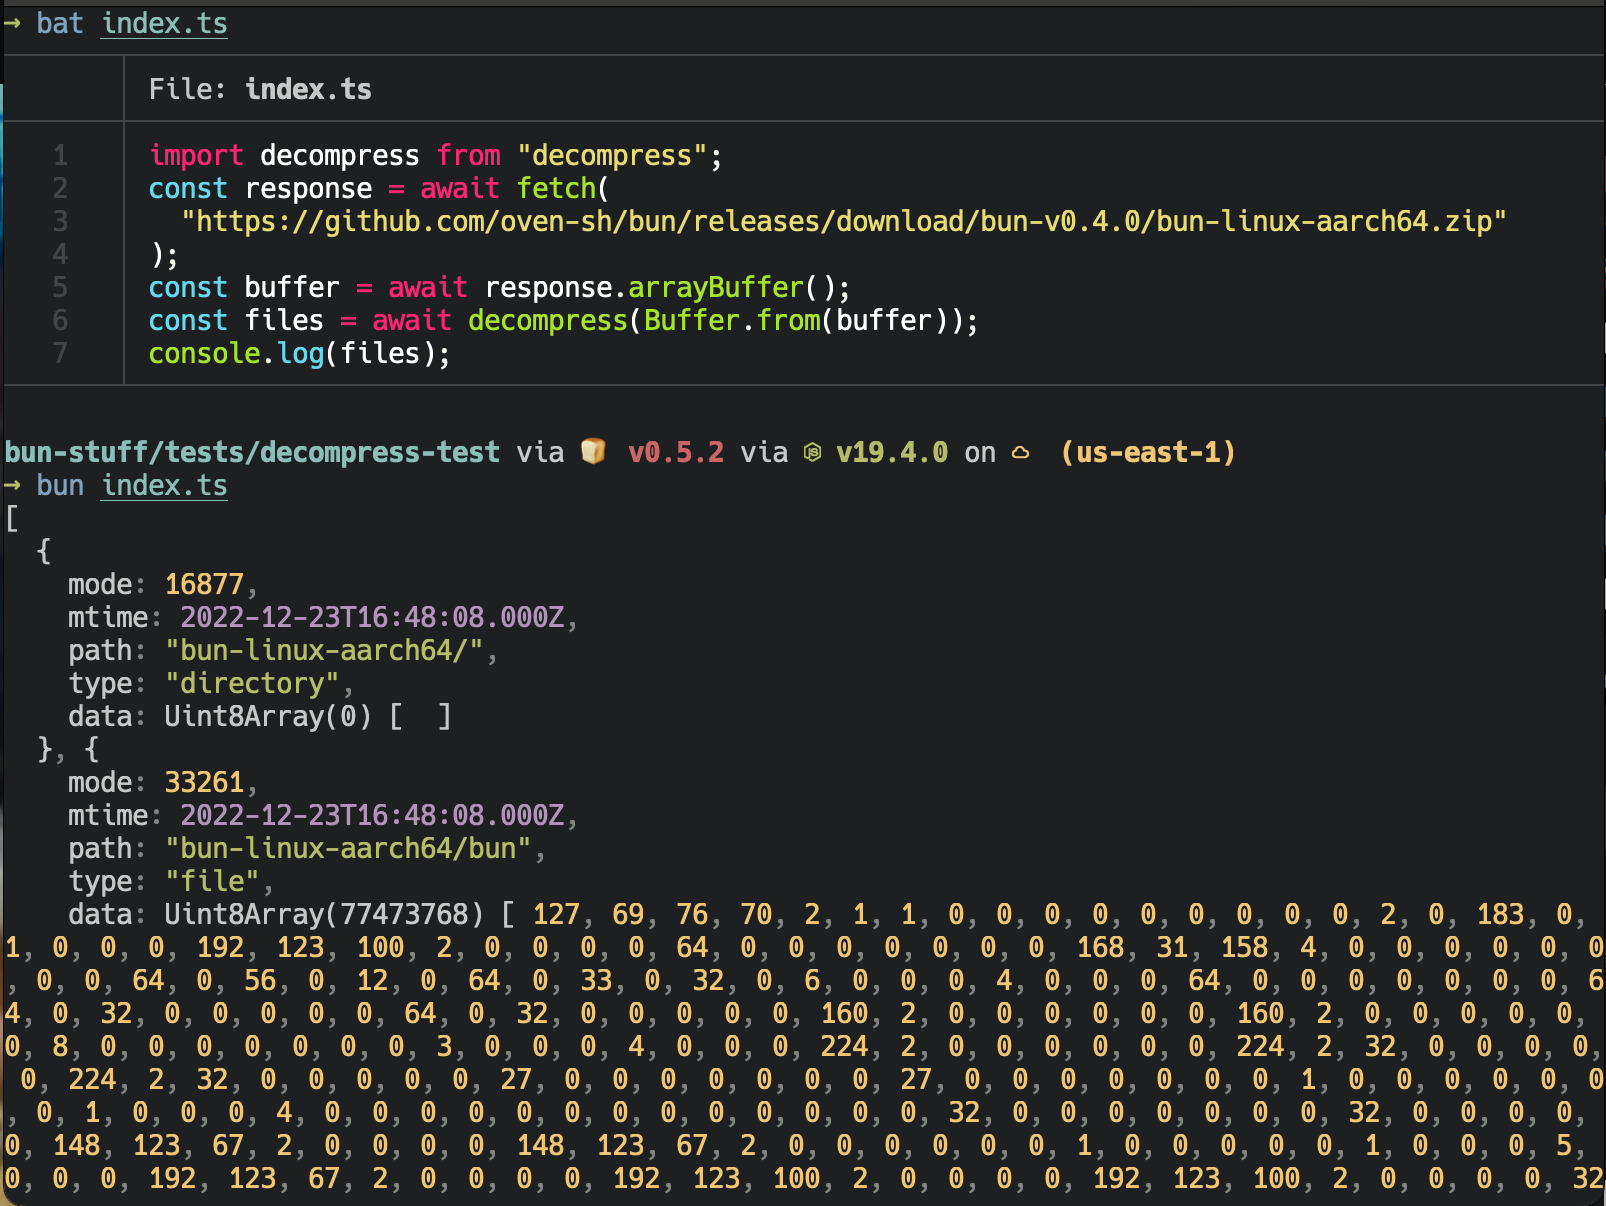Click 'fetch(' on line 2
This screenshot has width=1606, height=1206.
coord(564,188)
